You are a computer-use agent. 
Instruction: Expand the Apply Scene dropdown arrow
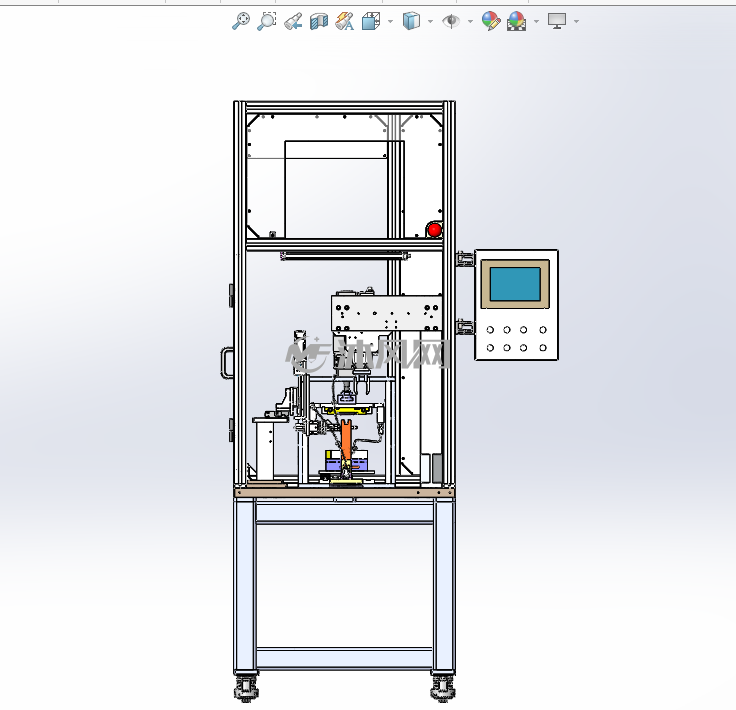(x=537, y=22)
